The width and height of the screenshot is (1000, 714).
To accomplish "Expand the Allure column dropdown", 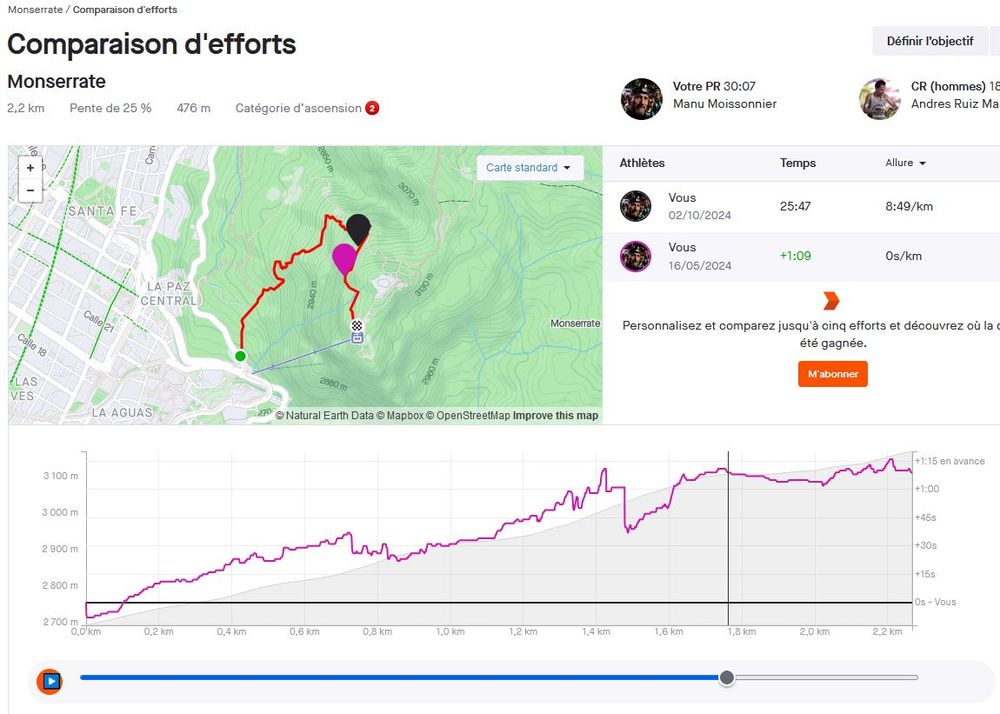I will click(905, 163).
